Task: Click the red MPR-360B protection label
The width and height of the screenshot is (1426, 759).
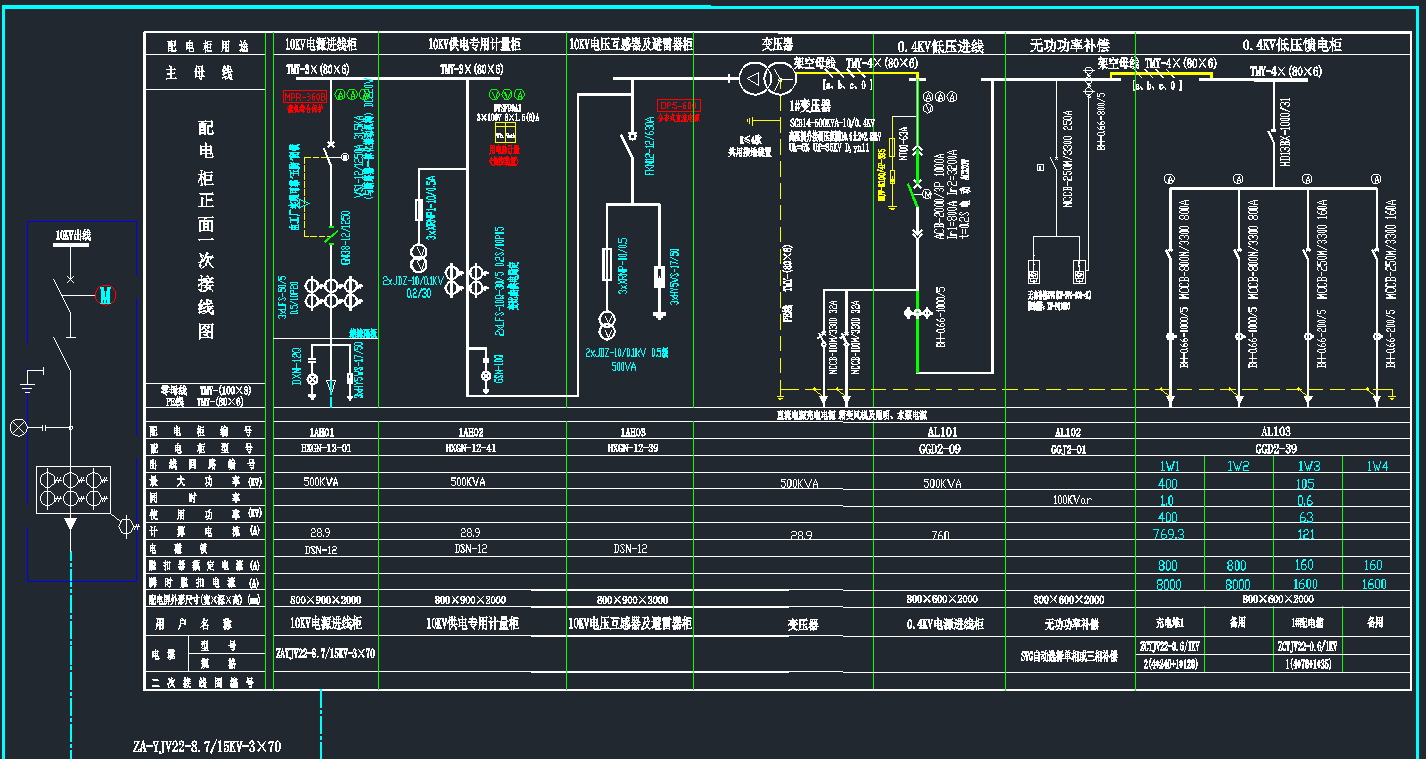Action: [306, 97]
